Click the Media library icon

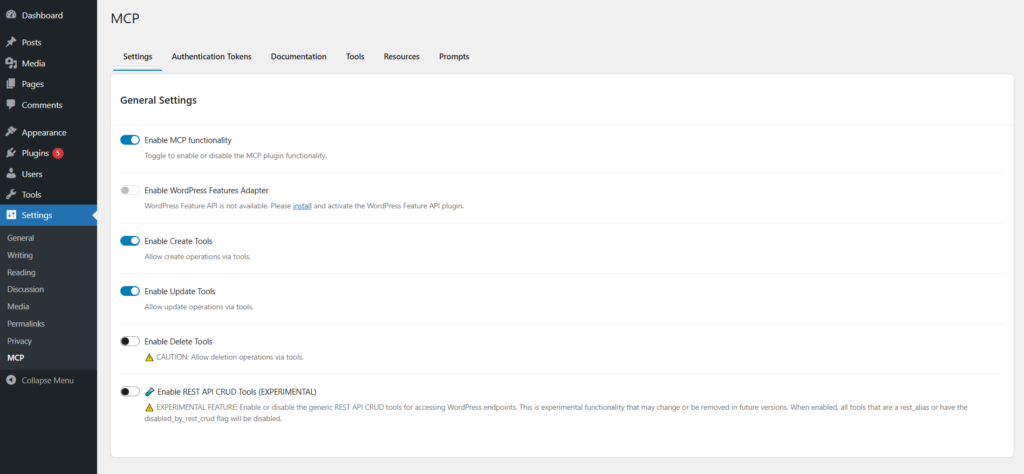pyautogui.click(x=11, y=63)
